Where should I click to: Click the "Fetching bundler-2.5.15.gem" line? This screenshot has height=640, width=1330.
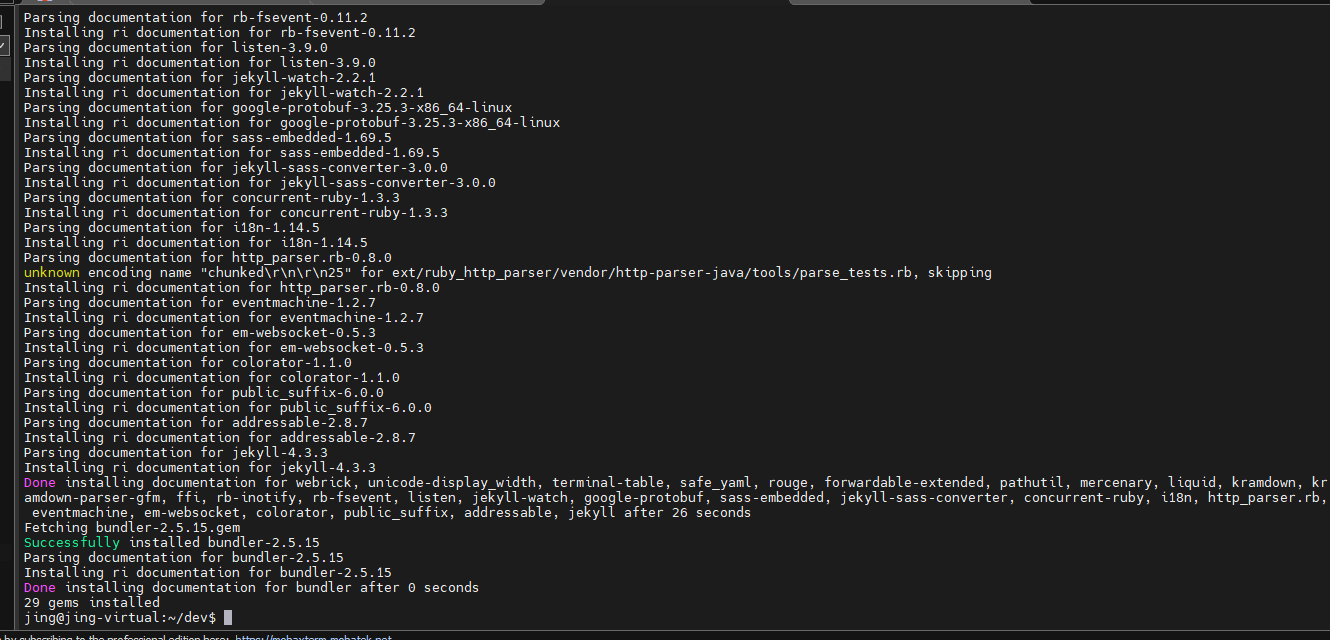click(x=132, y=527)
